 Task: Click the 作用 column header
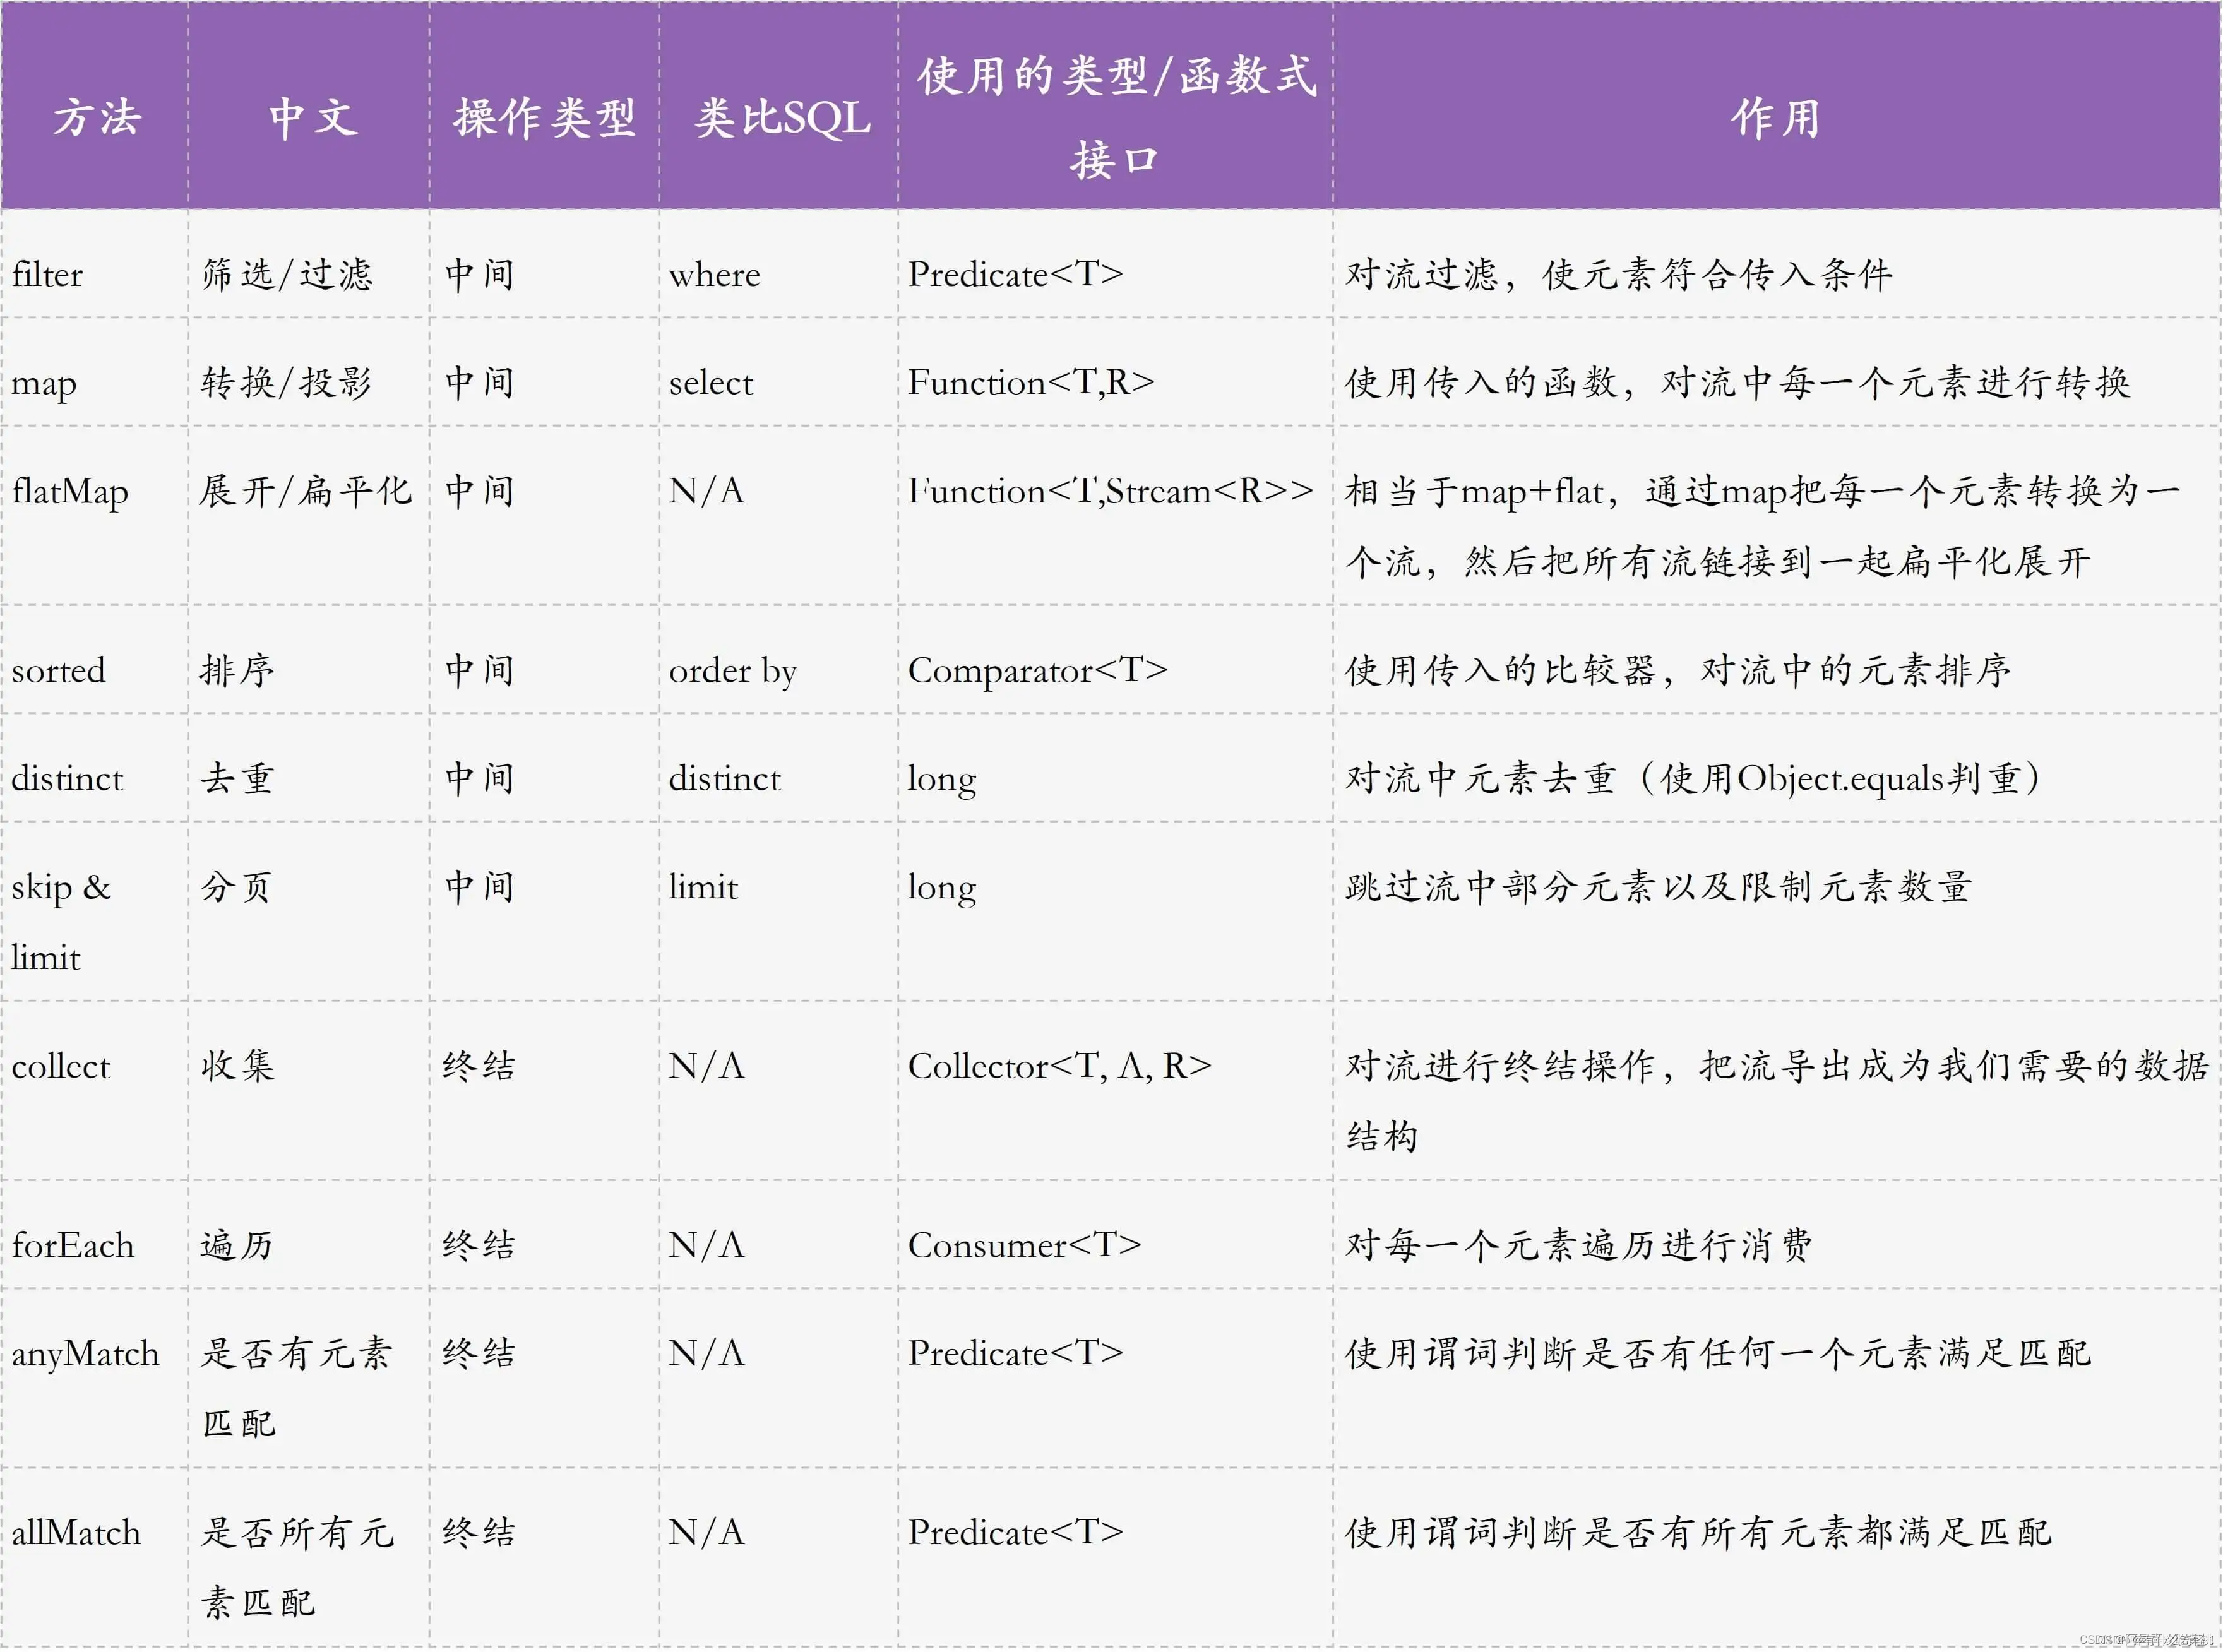point(1775,118)
